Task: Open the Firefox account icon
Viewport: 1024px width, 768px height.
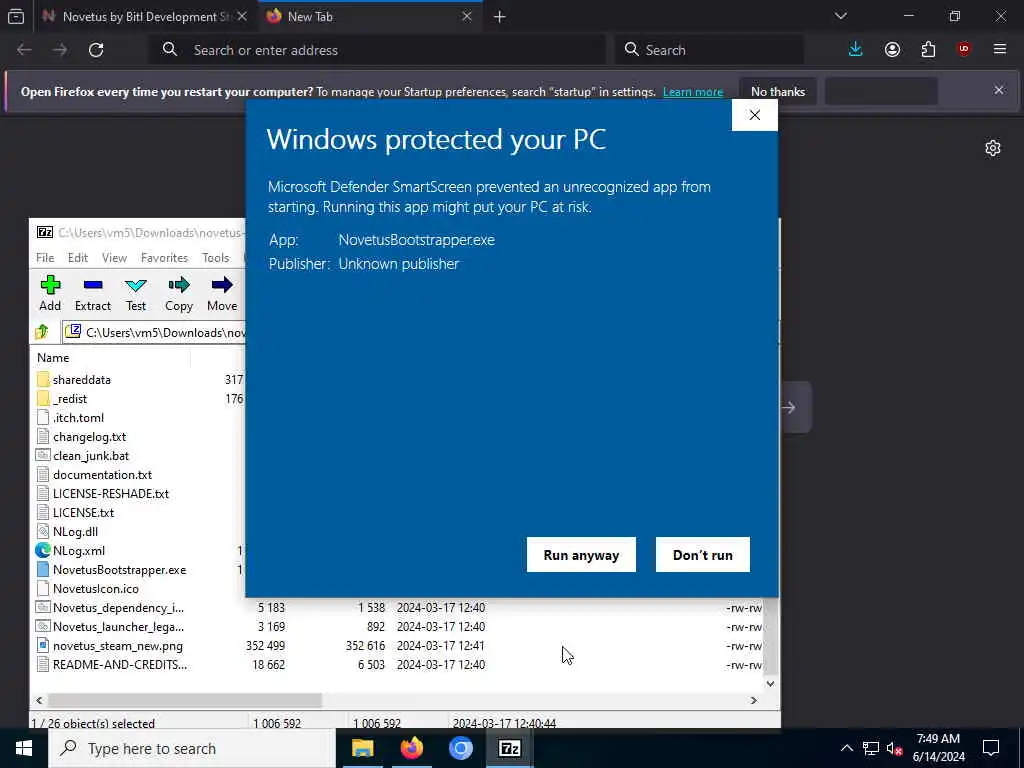Action: tap(892, 50)
